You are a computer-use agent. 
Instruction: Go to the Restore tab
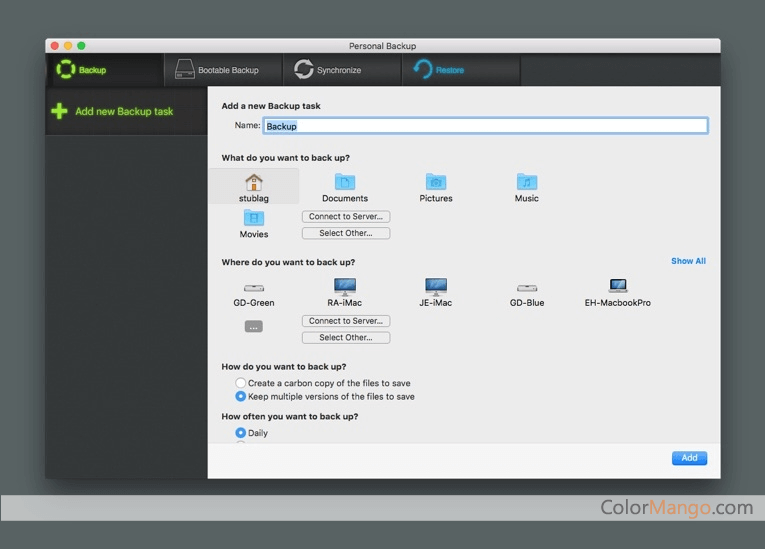pyautogui.click(x=438, y=70)
